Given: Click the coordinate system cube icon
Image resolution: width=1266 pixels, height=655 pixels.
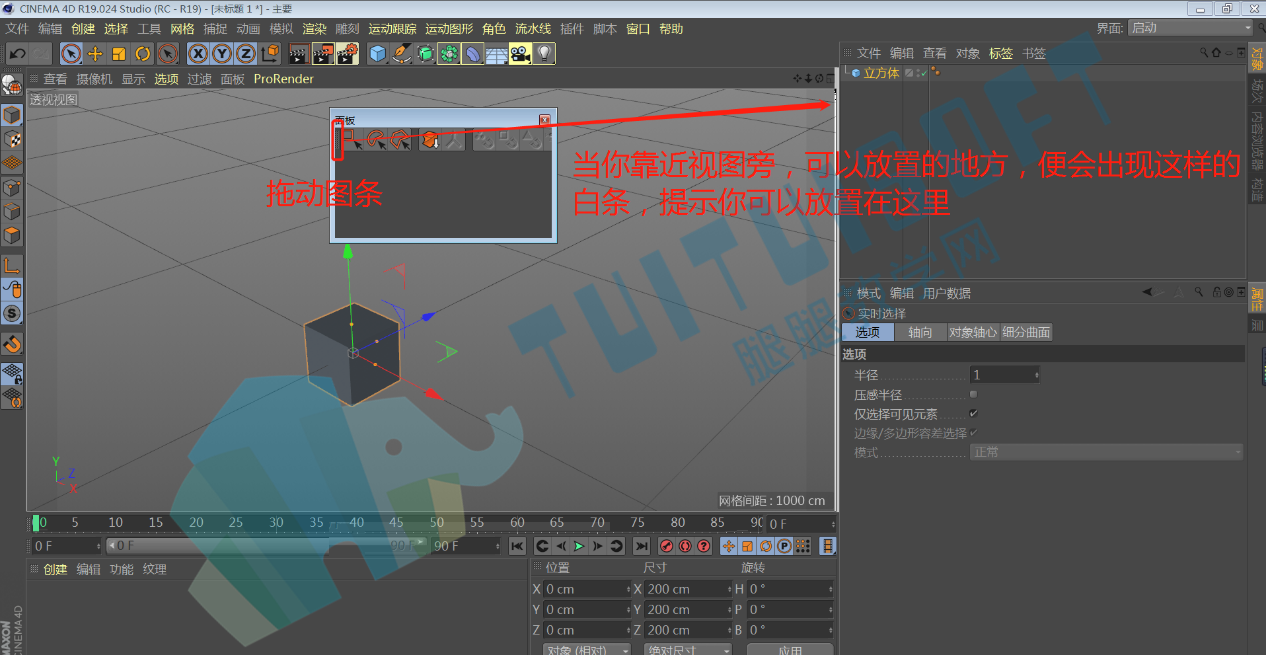Looking at the screenshot, I should coord(271,54).
